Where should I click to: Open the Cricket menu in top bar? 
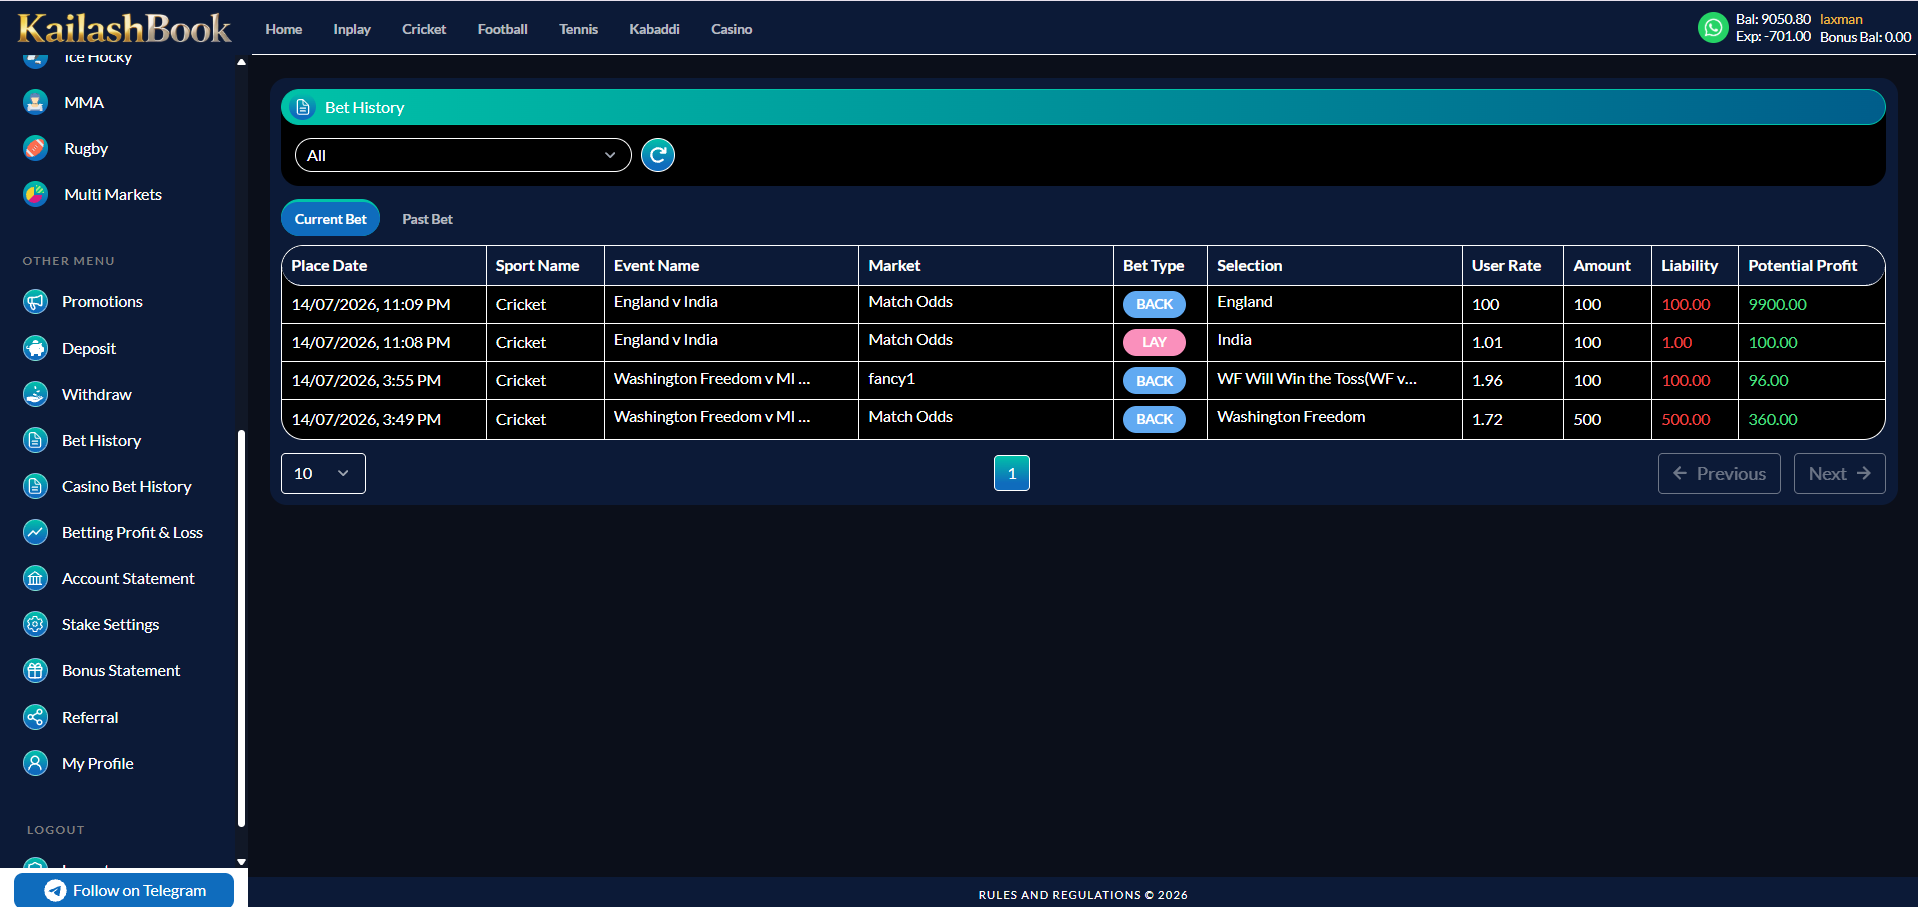424,29
